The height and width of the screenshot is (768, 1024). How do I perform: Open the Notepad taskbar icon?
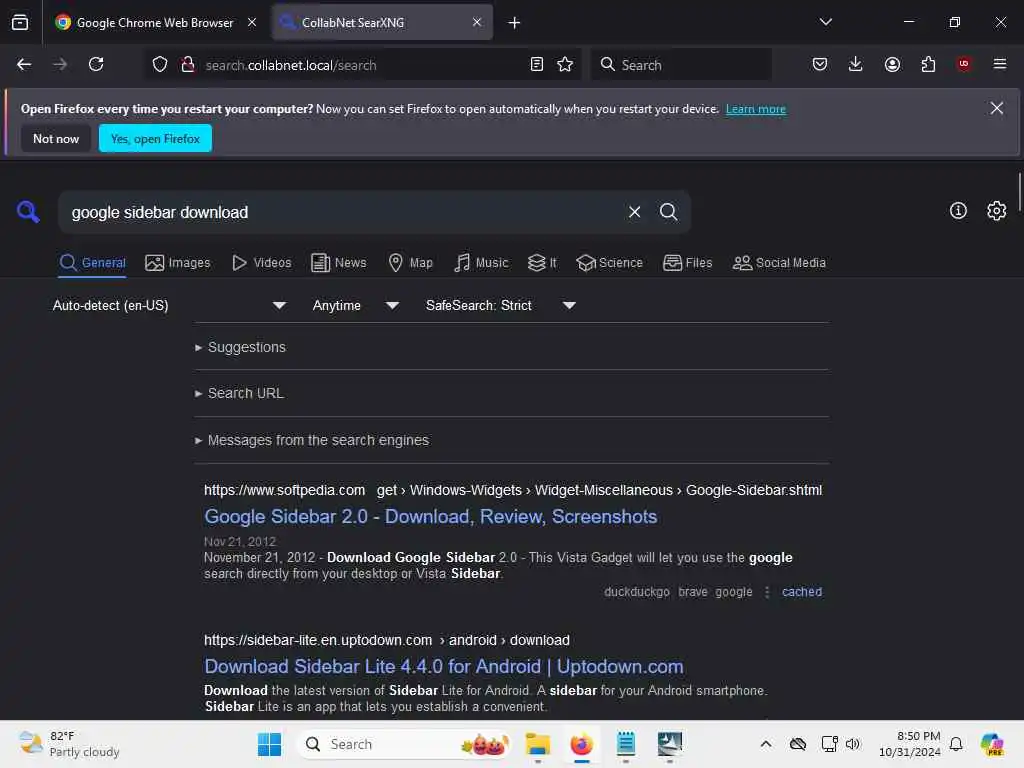click(625, 744)
